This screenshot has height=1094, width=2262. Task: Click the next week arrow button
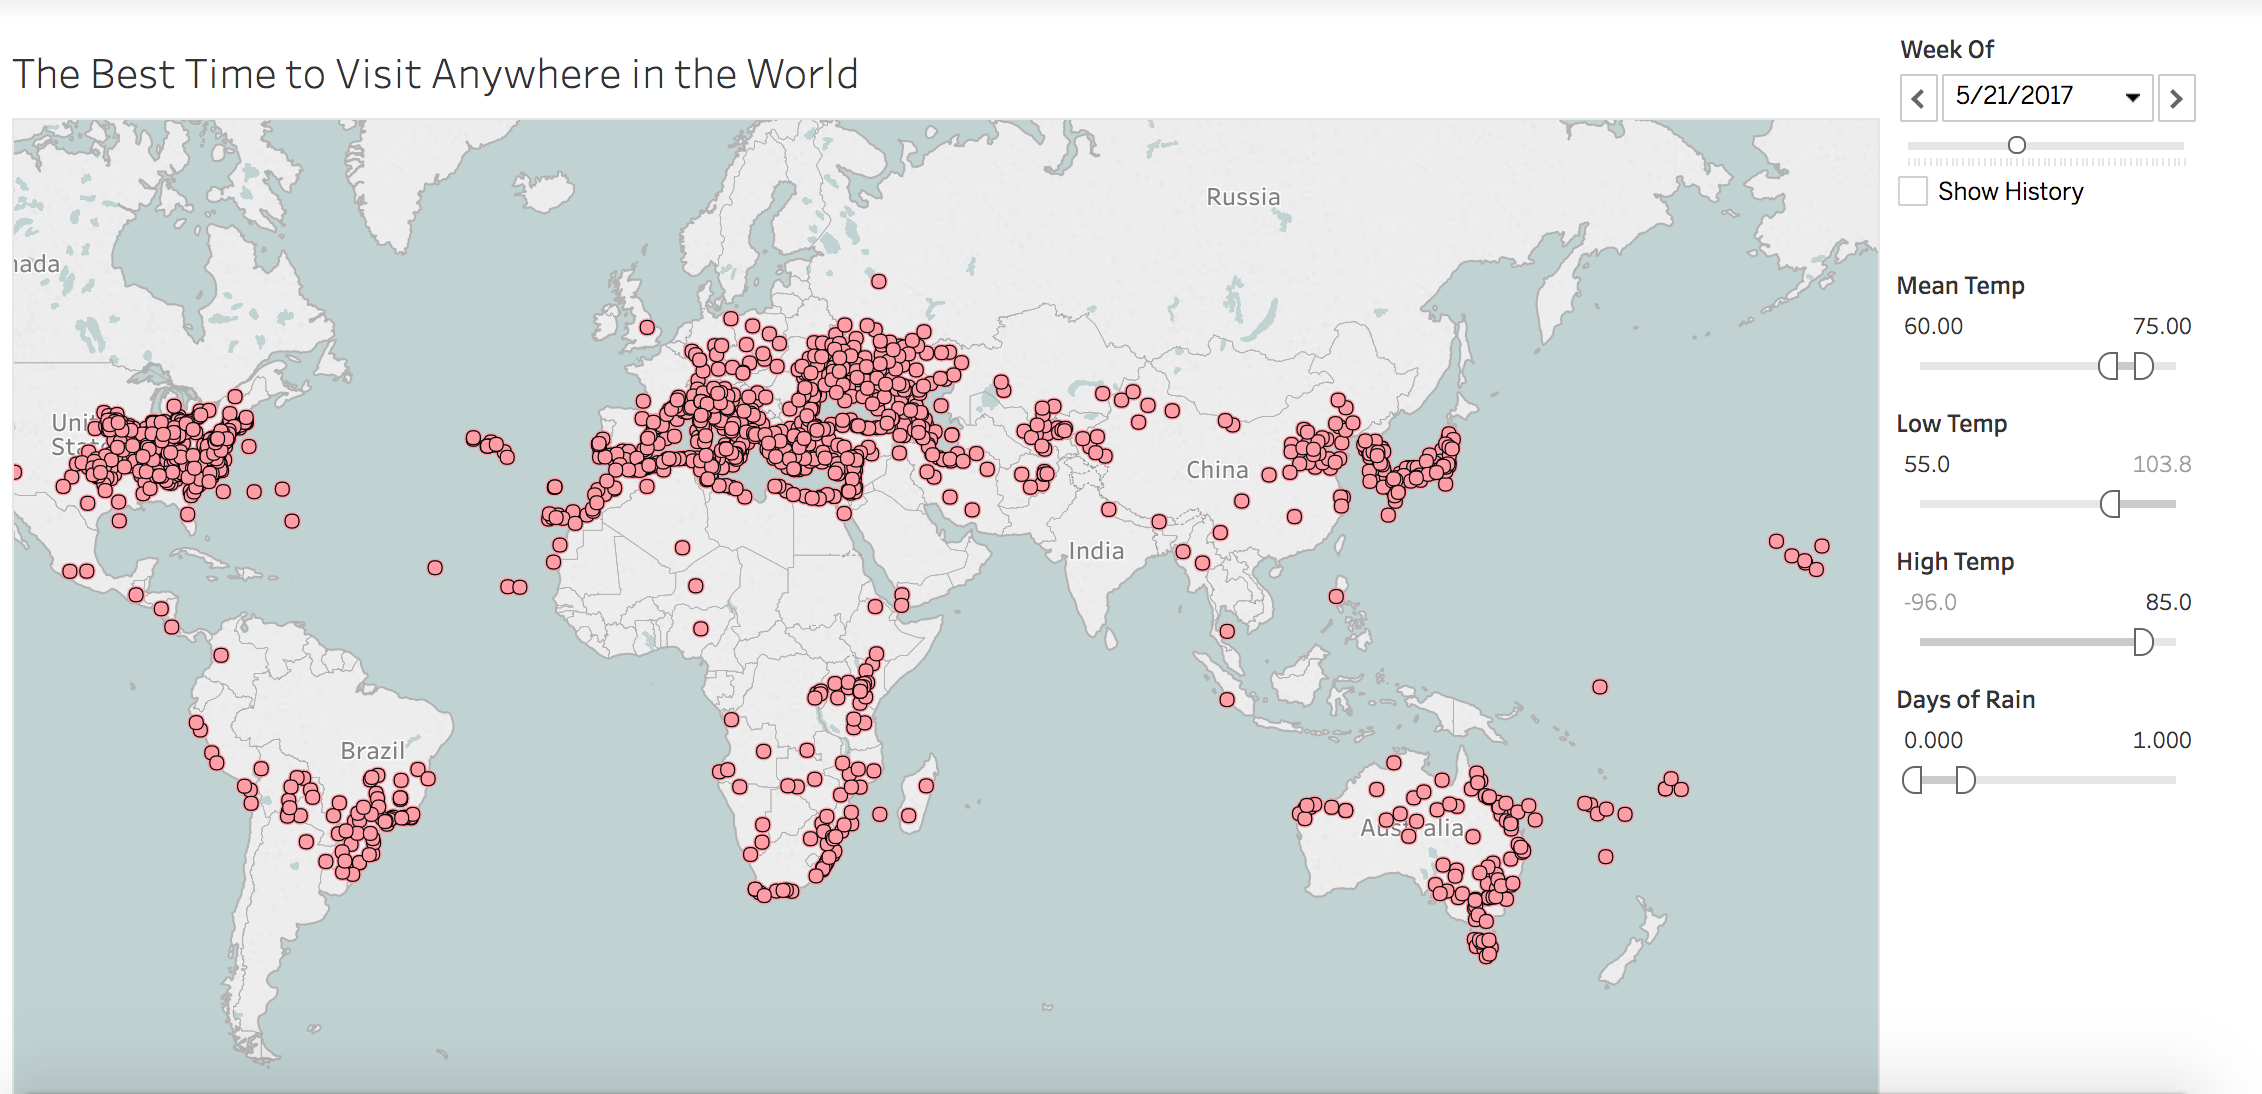point(2176,98)
